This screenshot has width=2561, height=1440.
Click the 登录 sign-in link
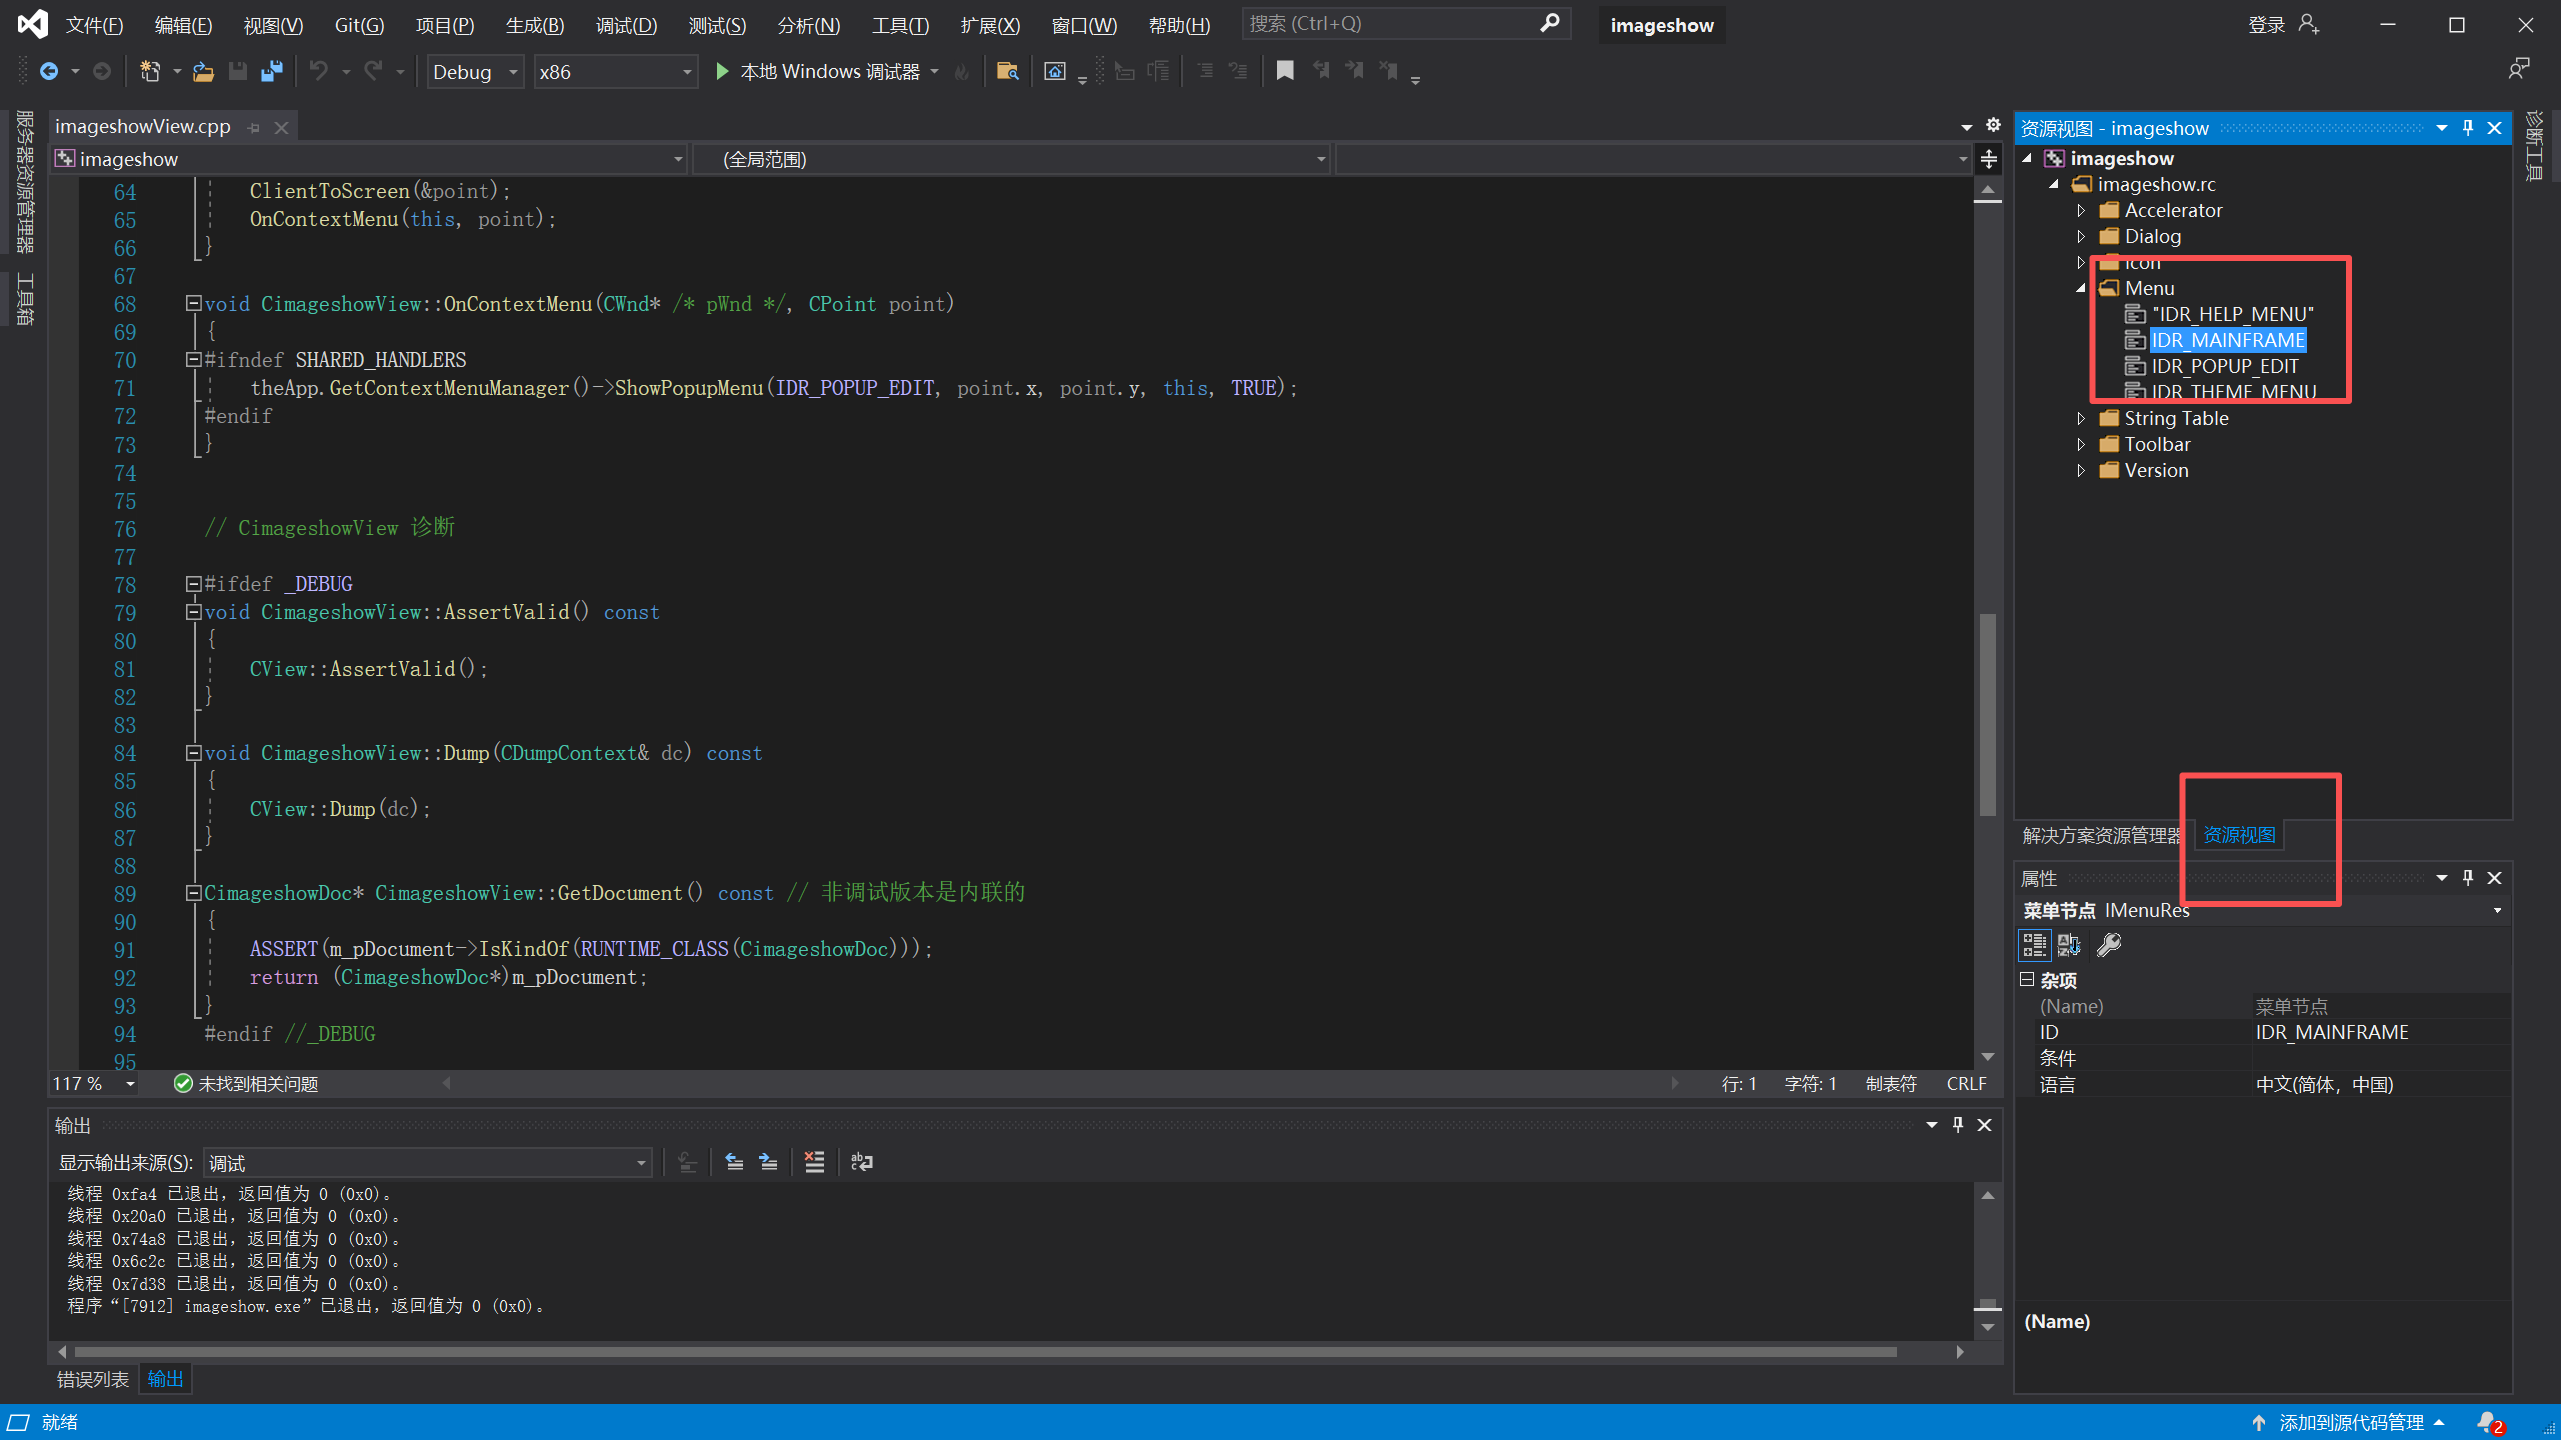pyautogui.click(x=2266, y=24)
